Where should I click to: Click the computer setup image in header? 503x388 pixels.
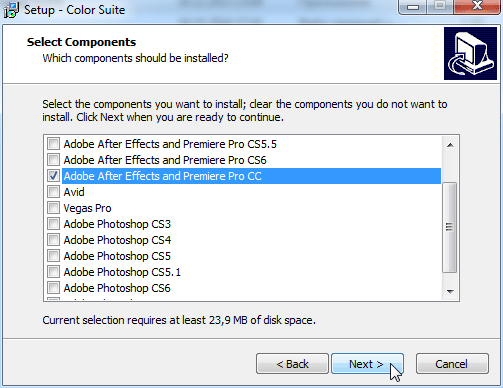pos(470,54)
